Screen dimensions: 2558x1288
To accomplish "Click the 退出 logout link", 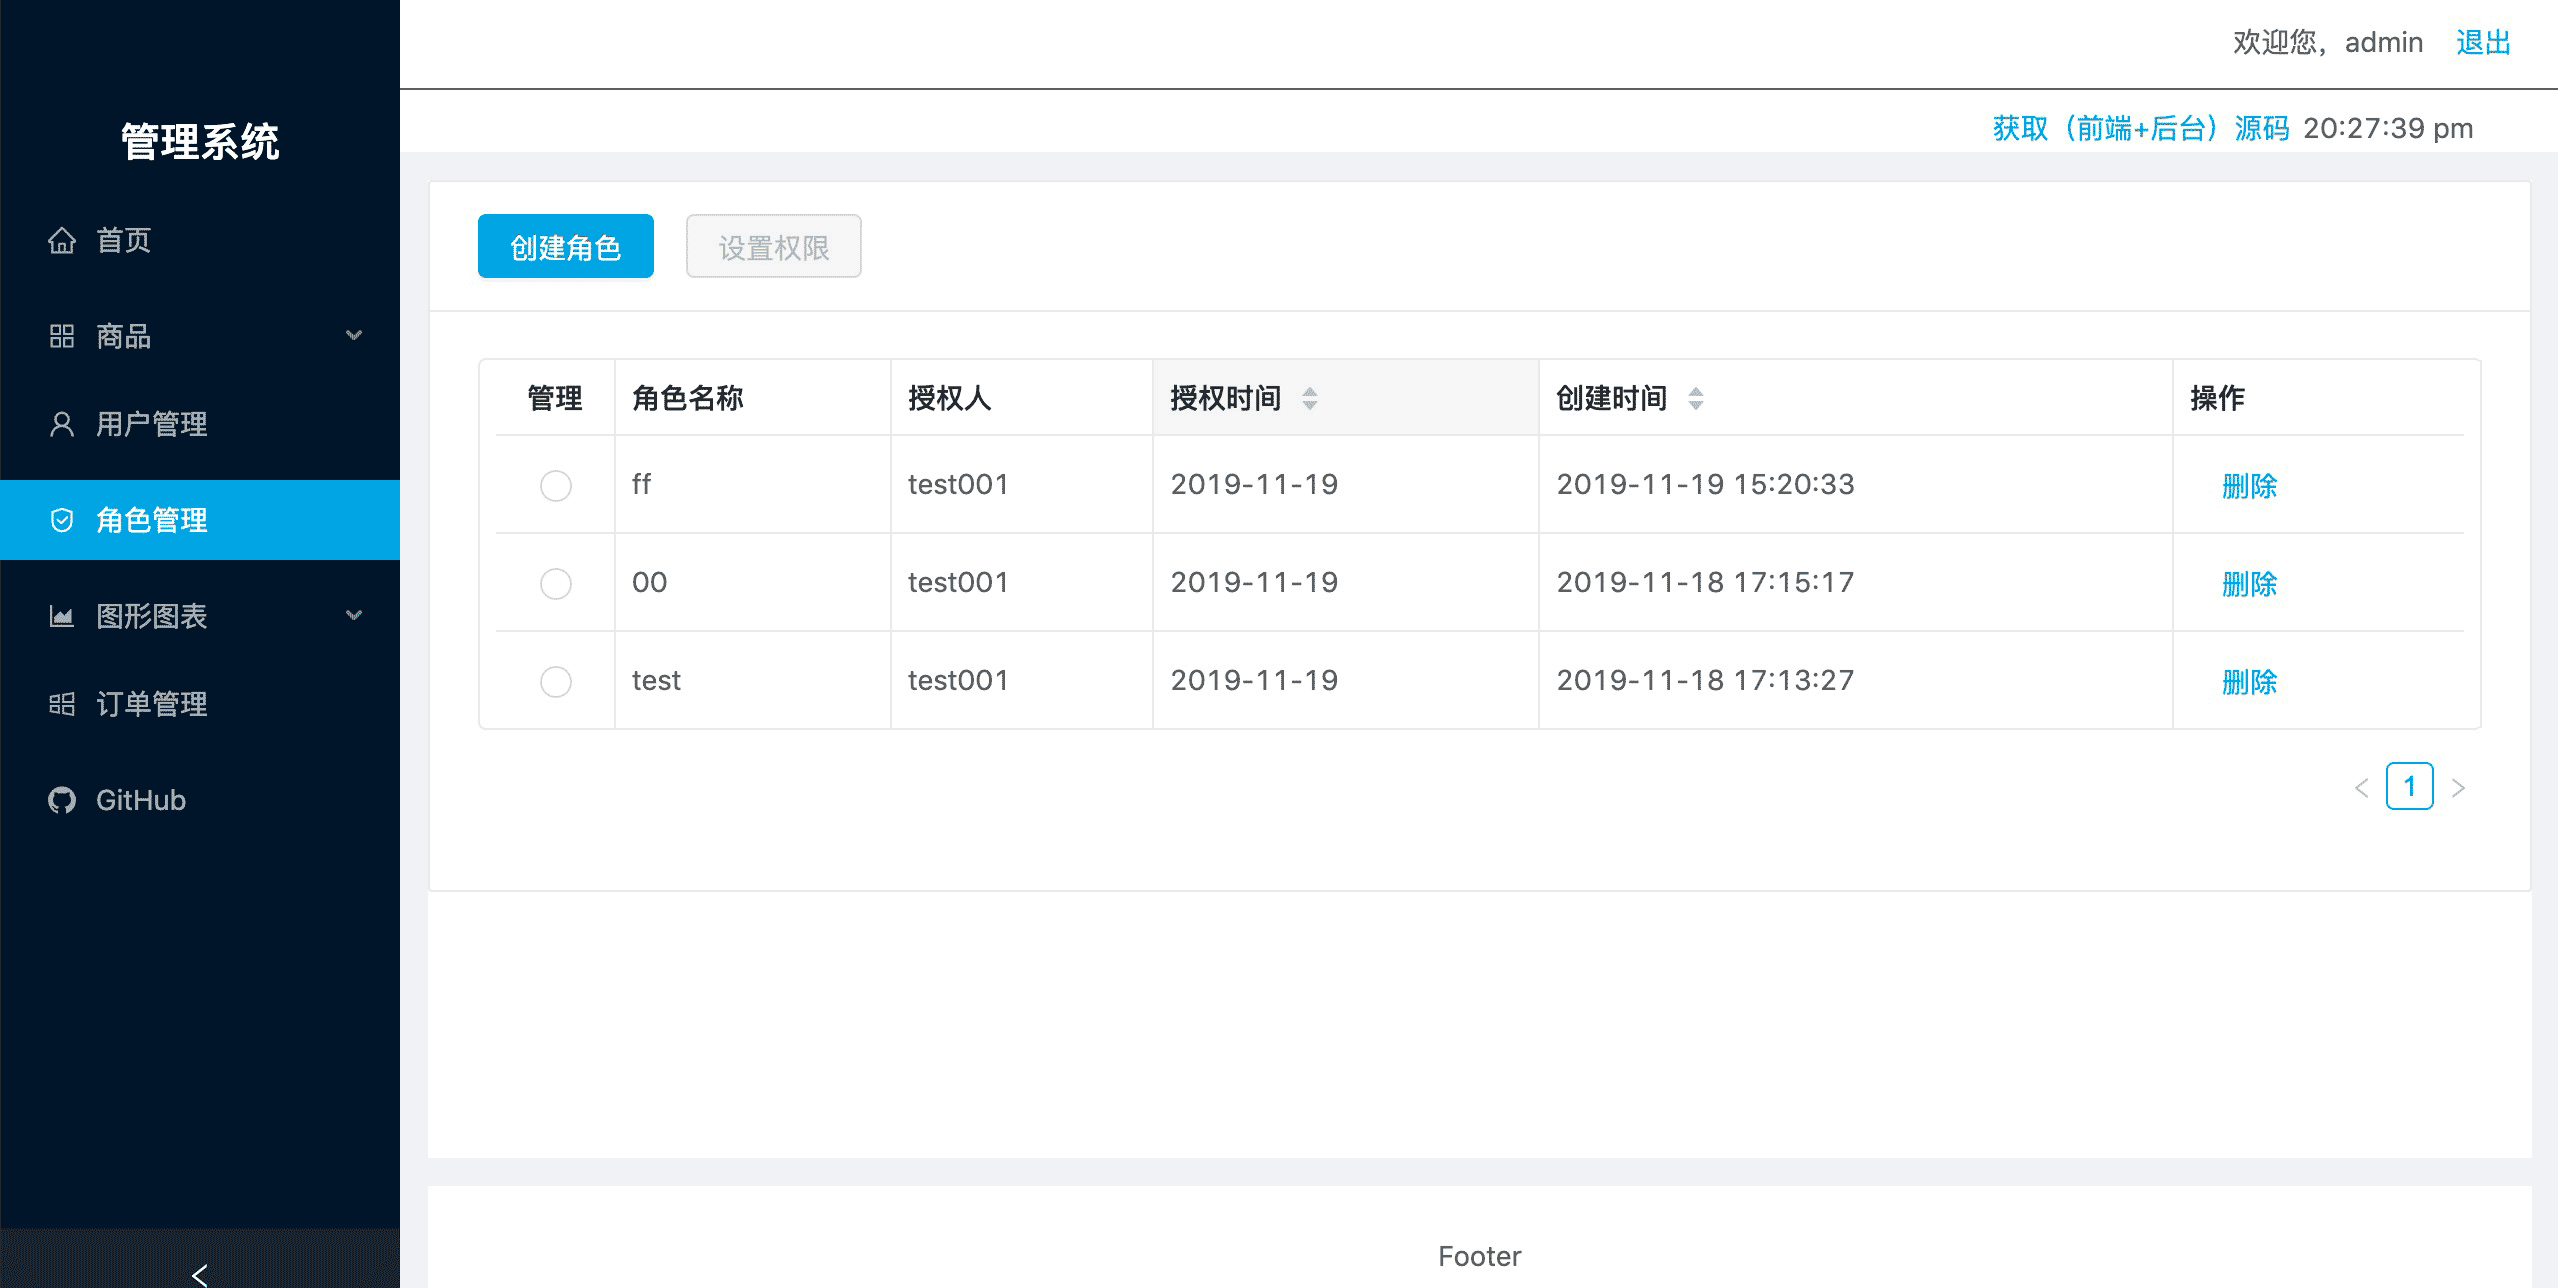I will click(x=2483, y=42).
